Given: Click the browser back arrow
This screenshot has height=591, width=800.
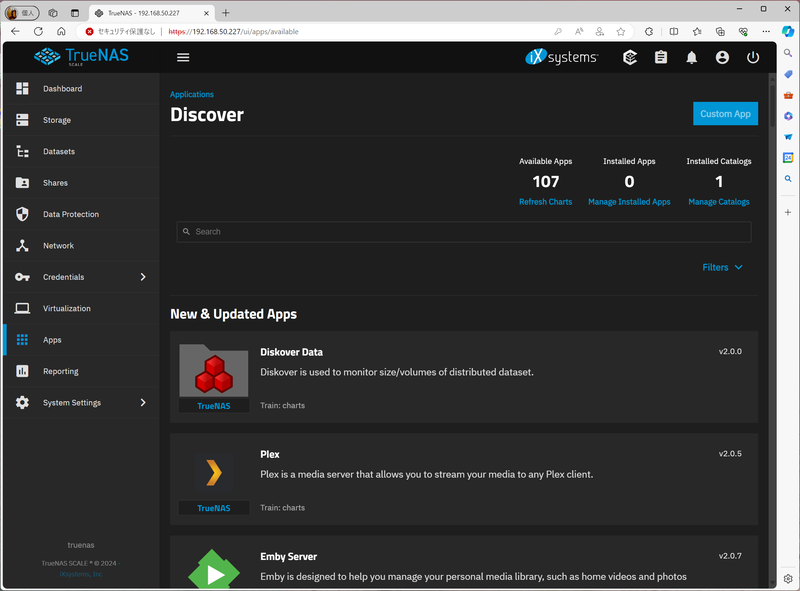Looking at the screenshot, I should (15, 32).
